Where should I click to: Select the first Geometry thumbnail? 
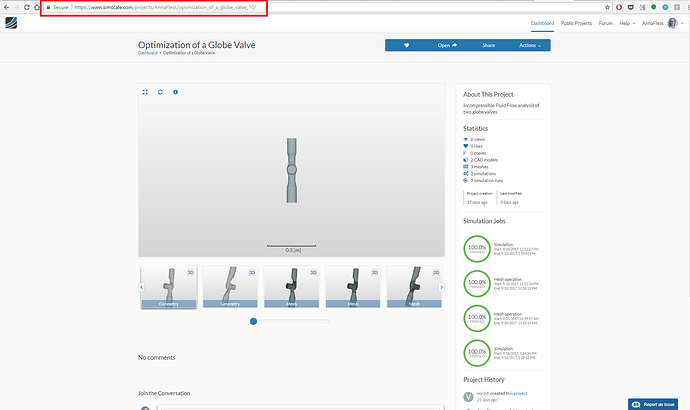[169, 287]
